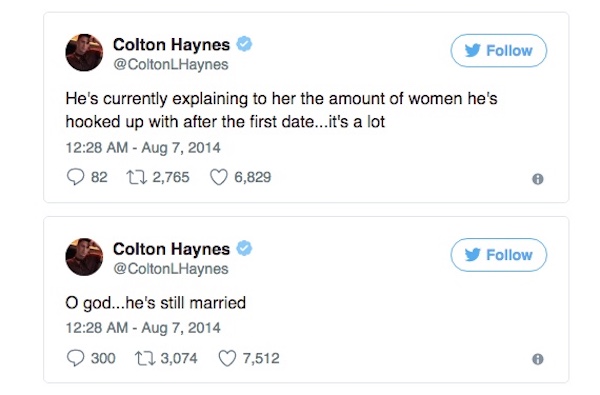Open @ColtonLHaynes handle in the second tweet
The image size is (600, 395).
(171, 269)
